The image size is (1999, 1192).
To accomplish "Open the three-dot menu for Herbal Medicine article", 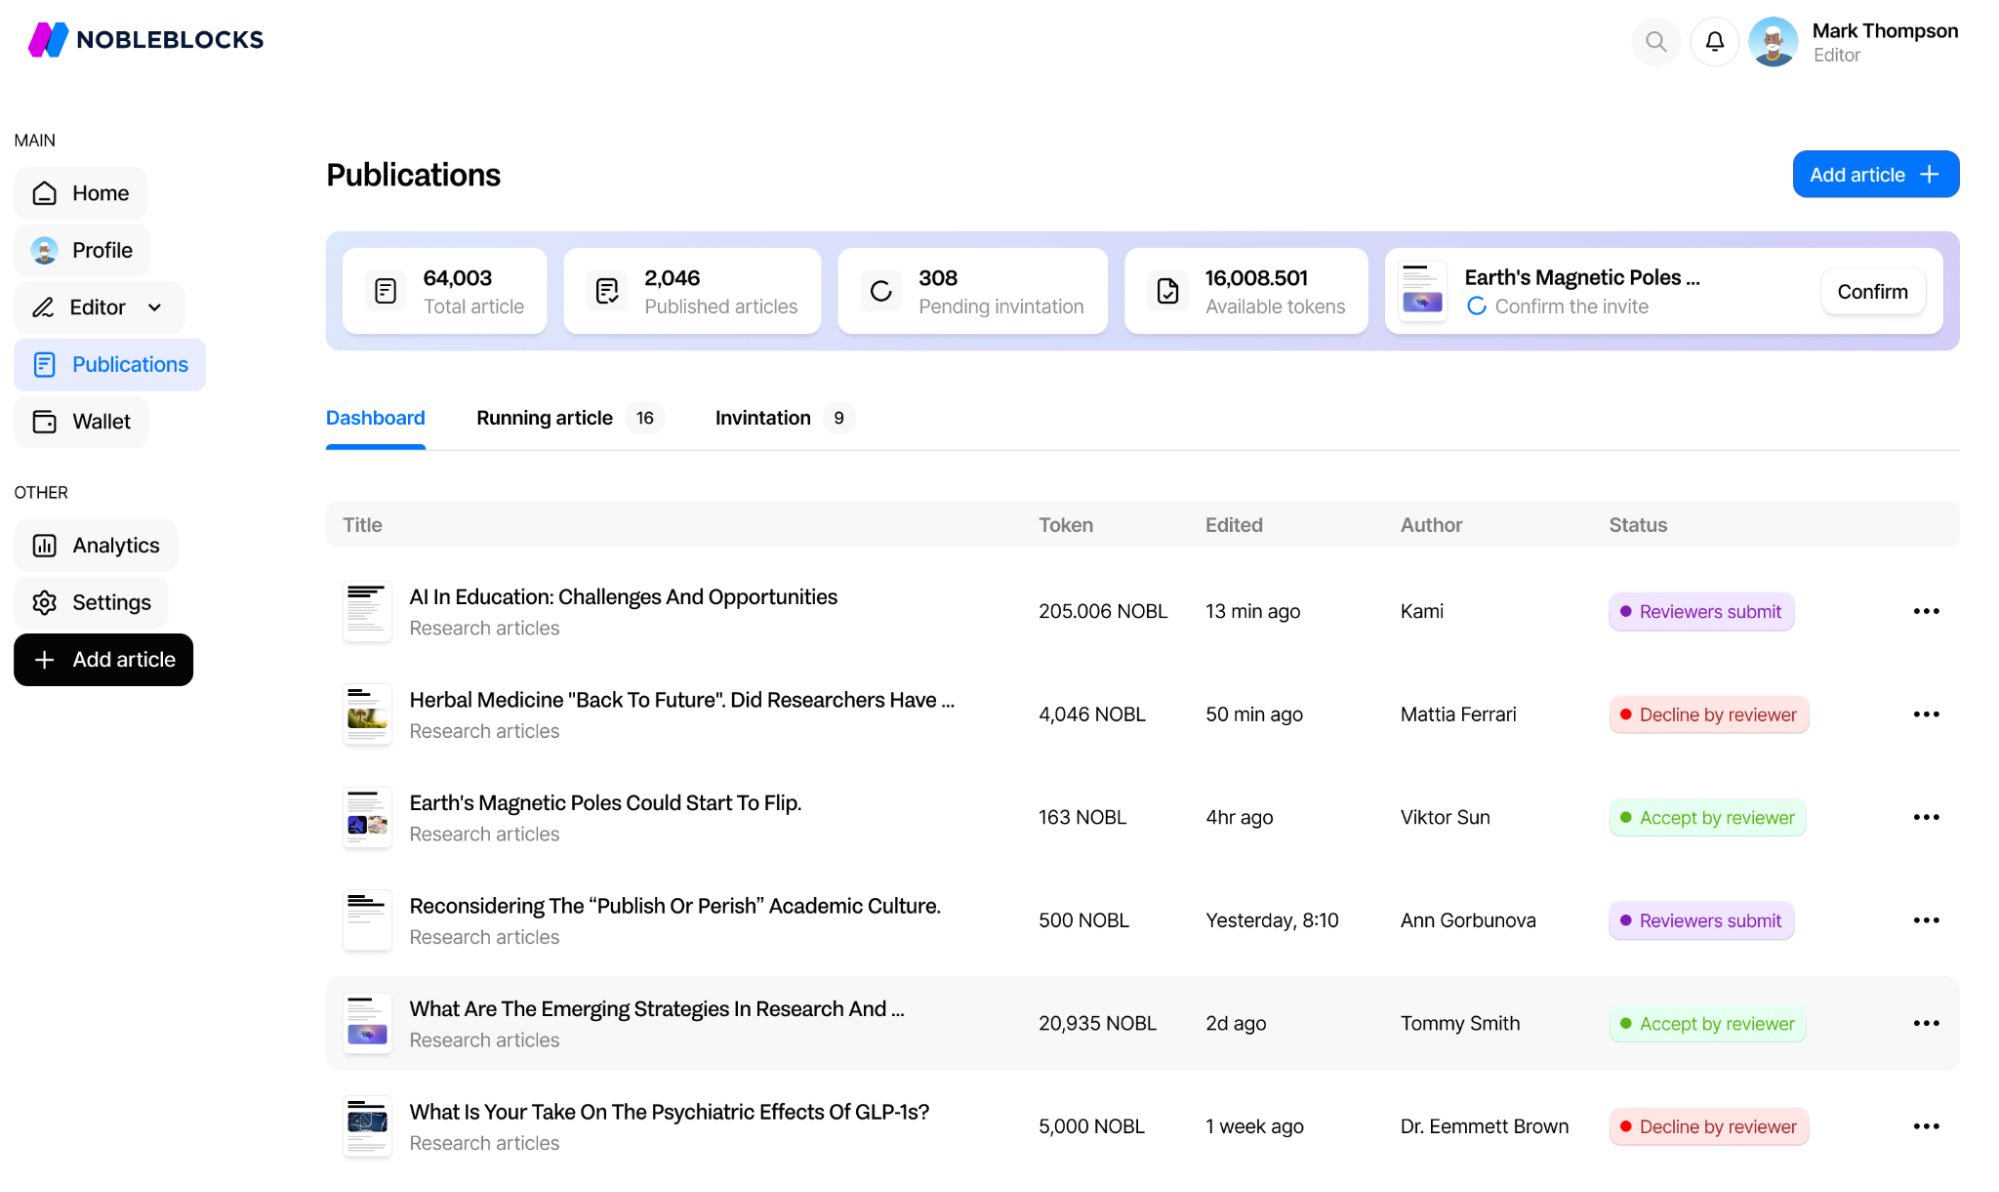I will pos(1925,714).
